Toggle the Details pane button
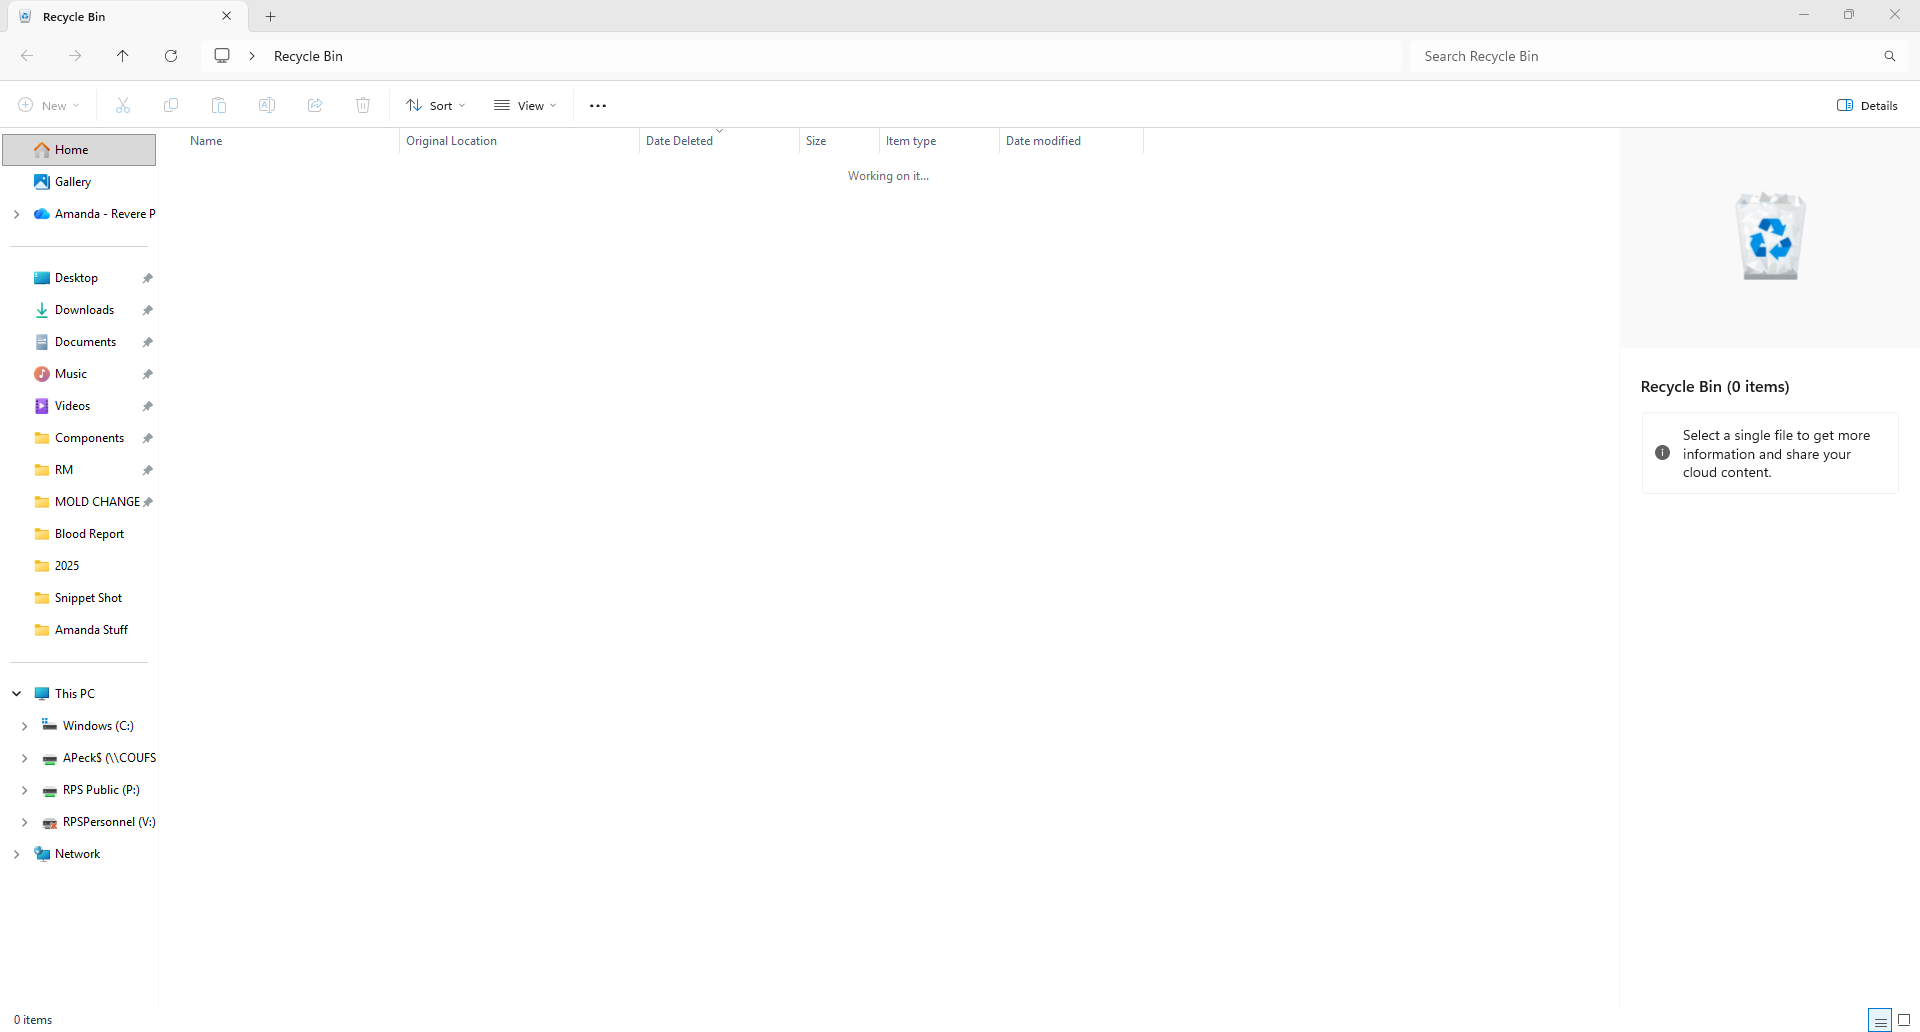Viewport: 1920px width, 1032px height. tap(1867, 105)
